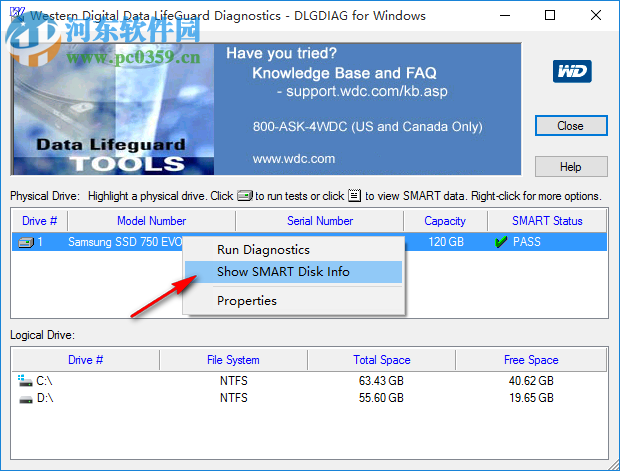Click the Total Space column header
620x471 pixels.
[382, 360]
